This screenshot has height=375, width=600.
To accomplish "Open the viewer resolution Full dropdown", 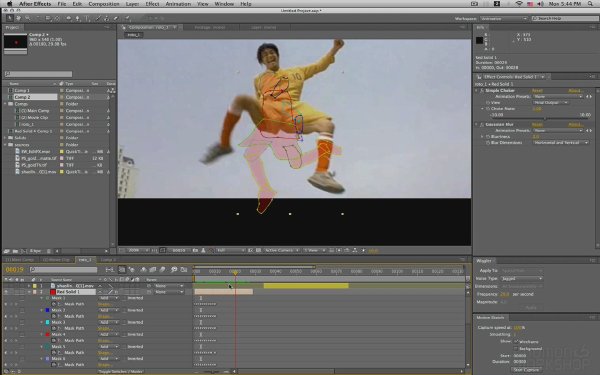I will pyautogui.click(x=230, y=250).
